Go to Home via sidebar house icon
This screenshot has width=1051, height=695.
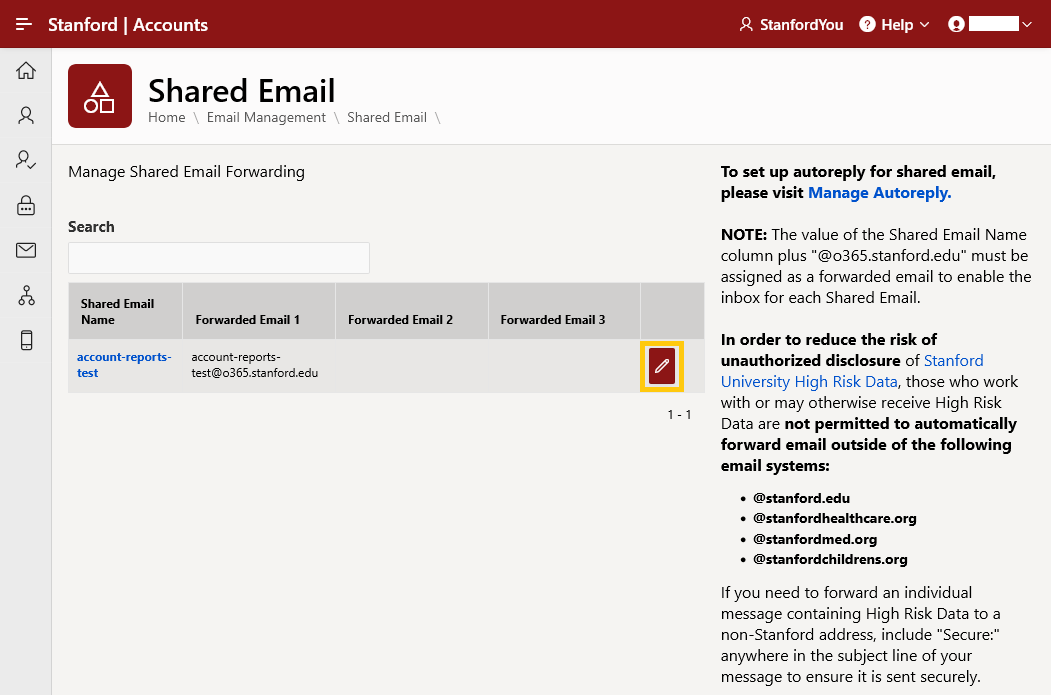point(26,70)
